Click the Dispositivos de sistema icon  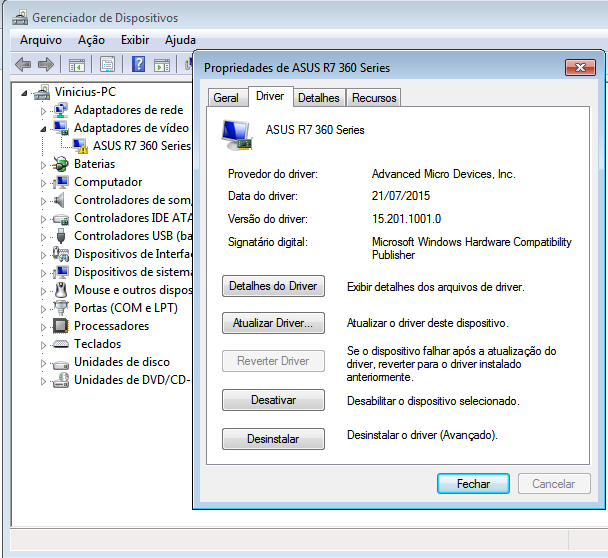[x=61, y=272]
